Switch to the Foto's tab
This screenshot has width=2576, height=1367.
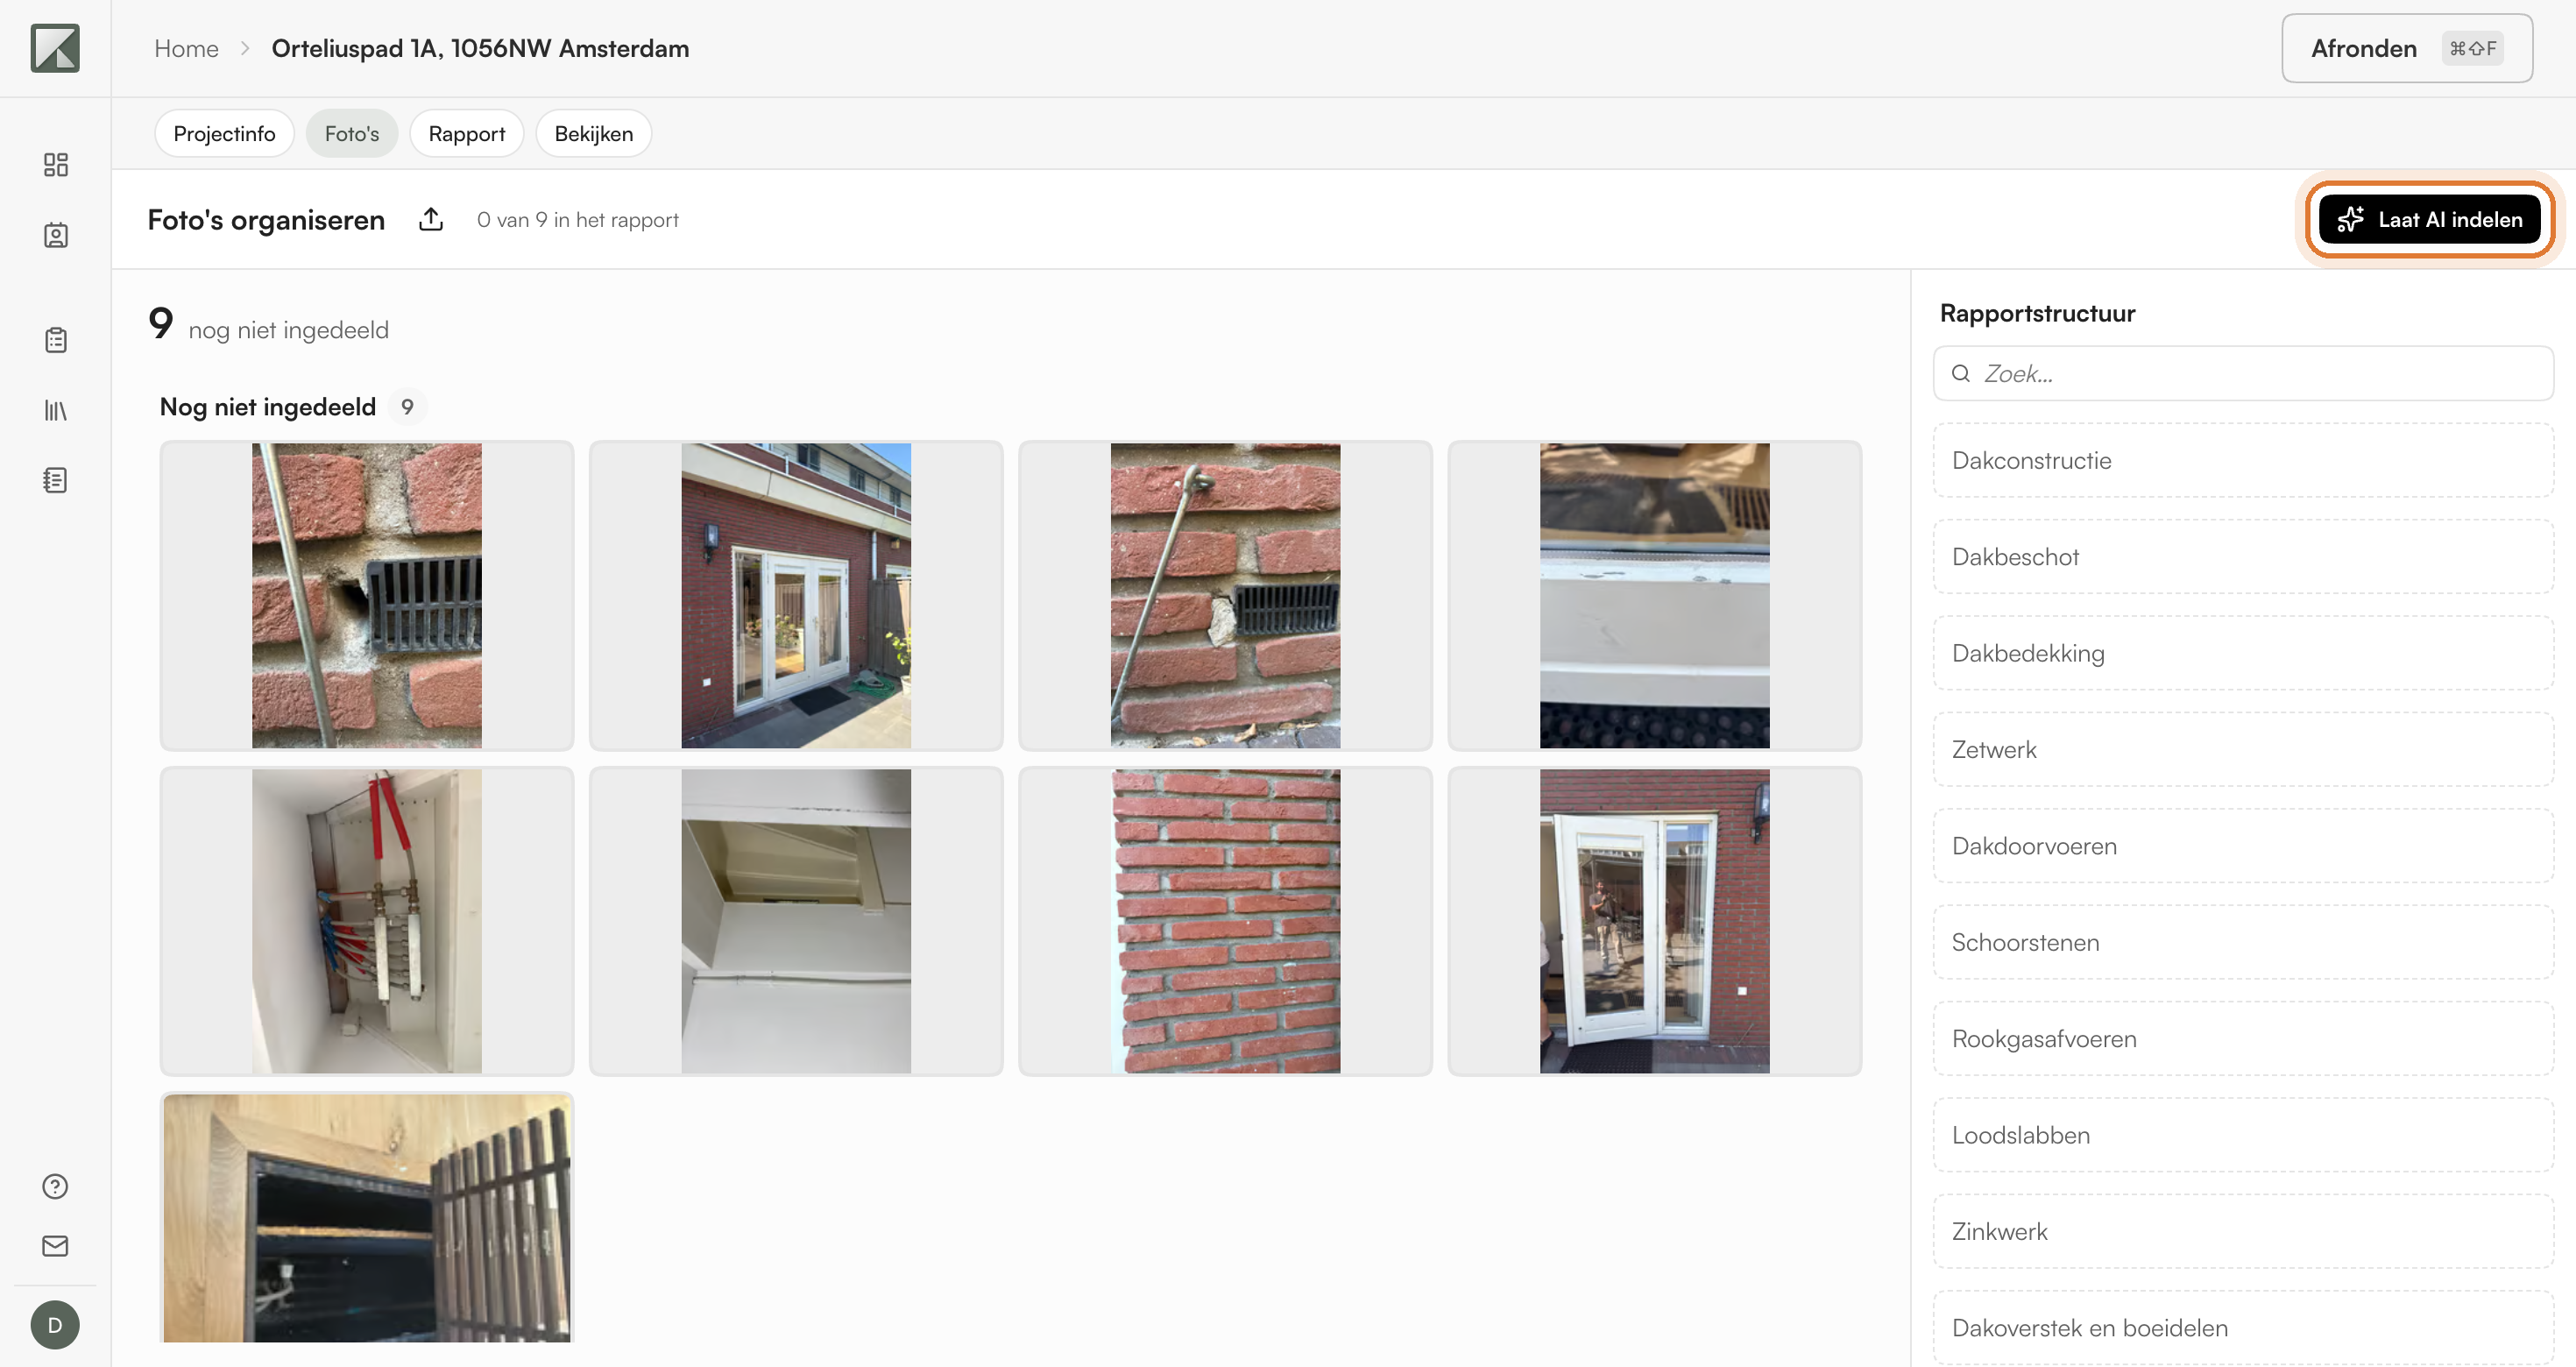coord(352,133)
